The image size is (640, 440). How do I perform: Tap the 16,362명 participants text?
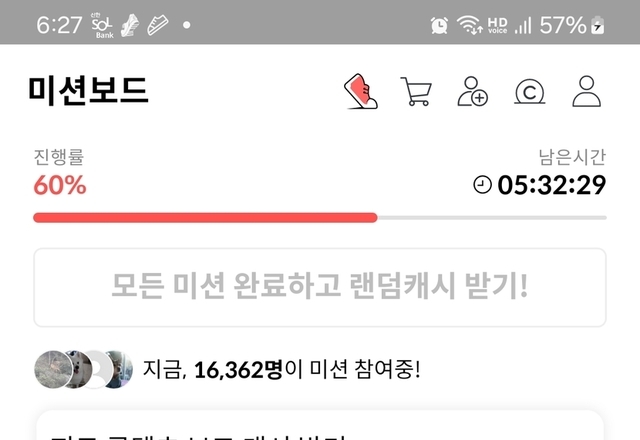(x=238, y=370)
